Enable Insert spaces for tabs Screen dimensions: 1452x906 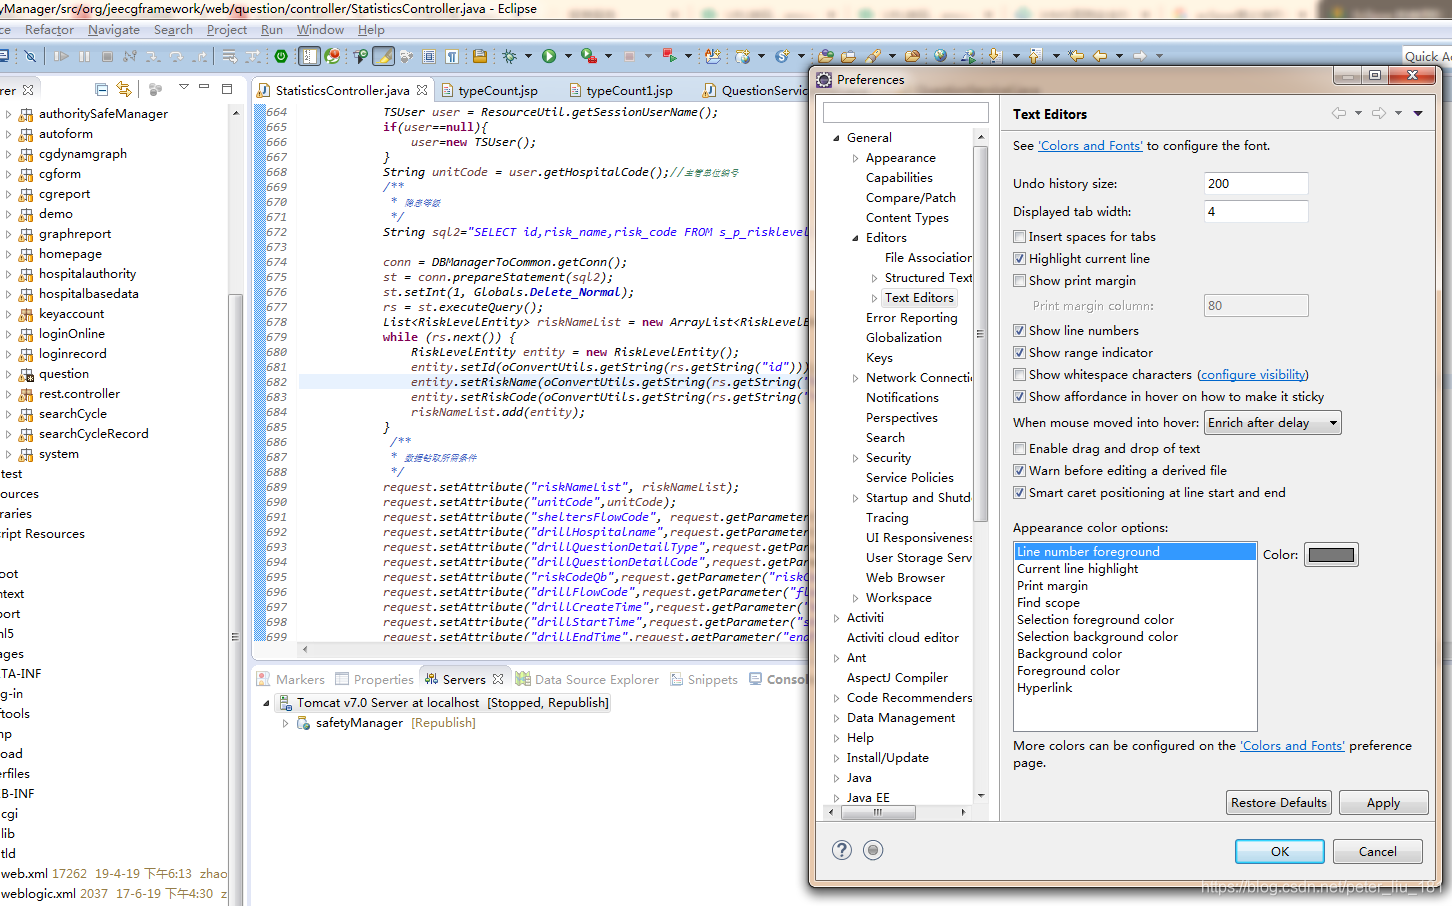tap(1019, 237)
